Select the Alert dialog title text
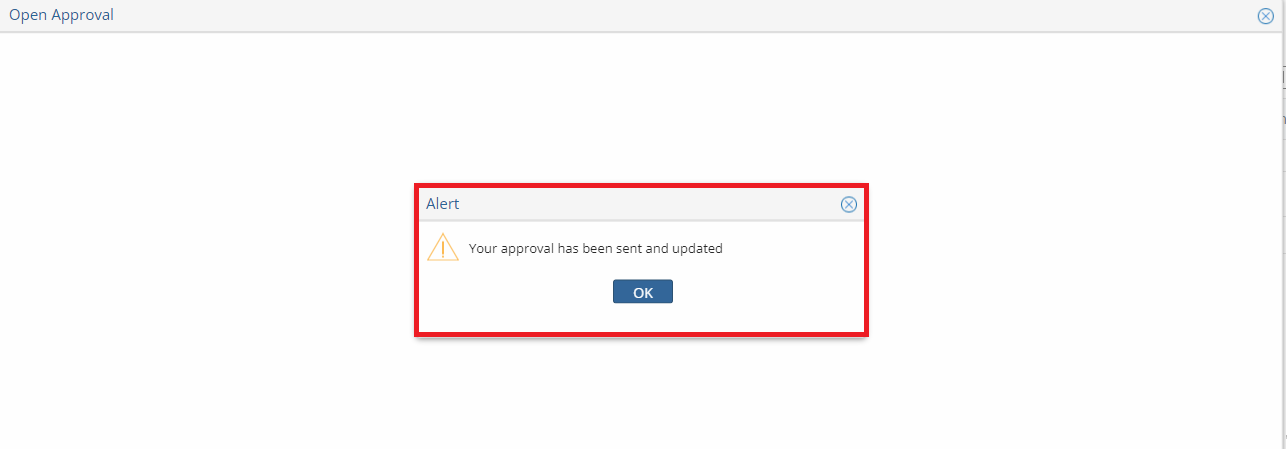Image resolution: width=1287 pixels, height=449 pixels. (x=443, y=204)
